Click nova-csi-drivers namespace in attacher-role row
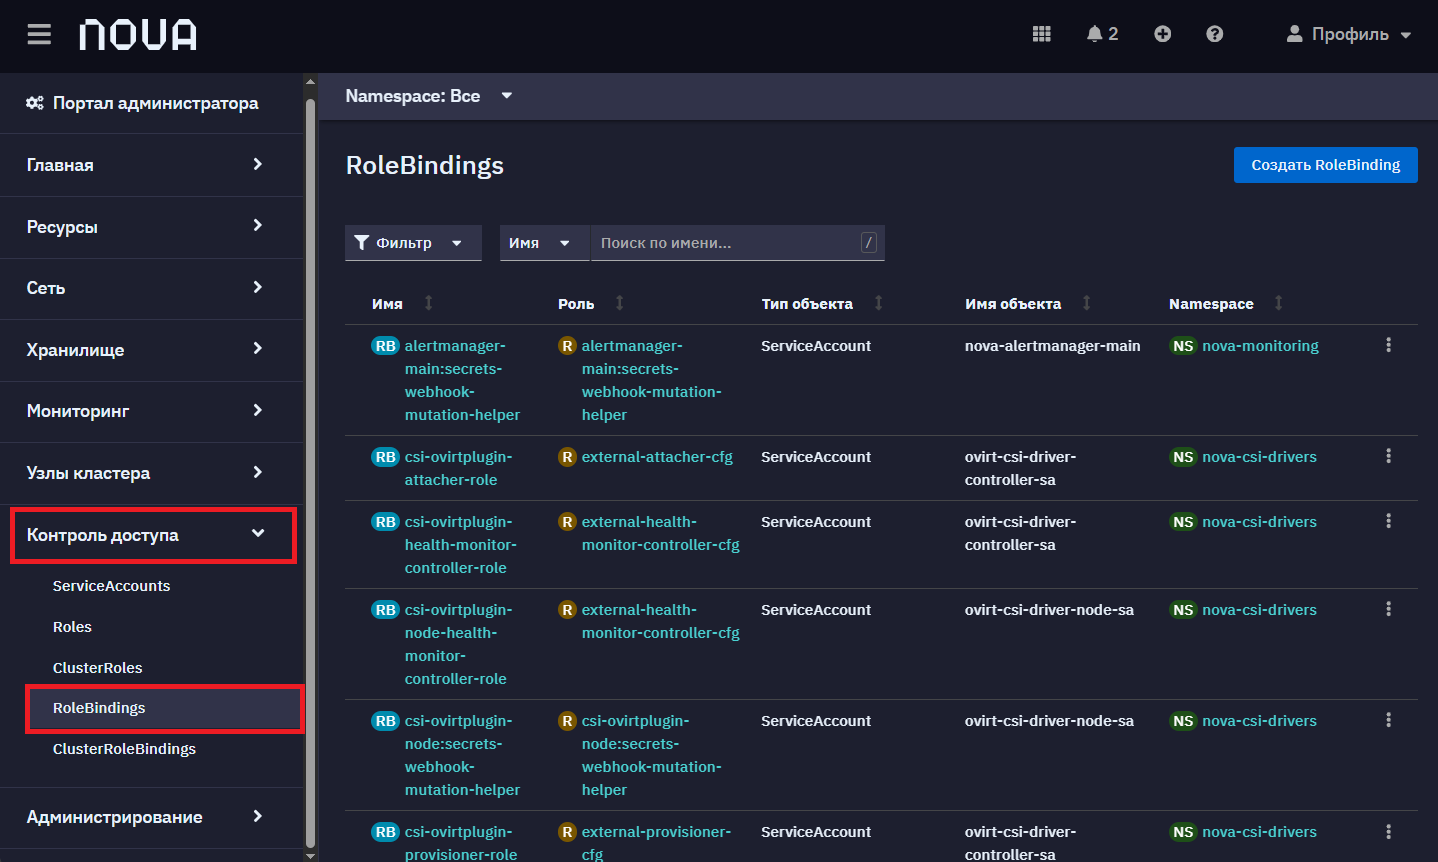This screenshot has width=1438, height=862. pos(1259,457)
